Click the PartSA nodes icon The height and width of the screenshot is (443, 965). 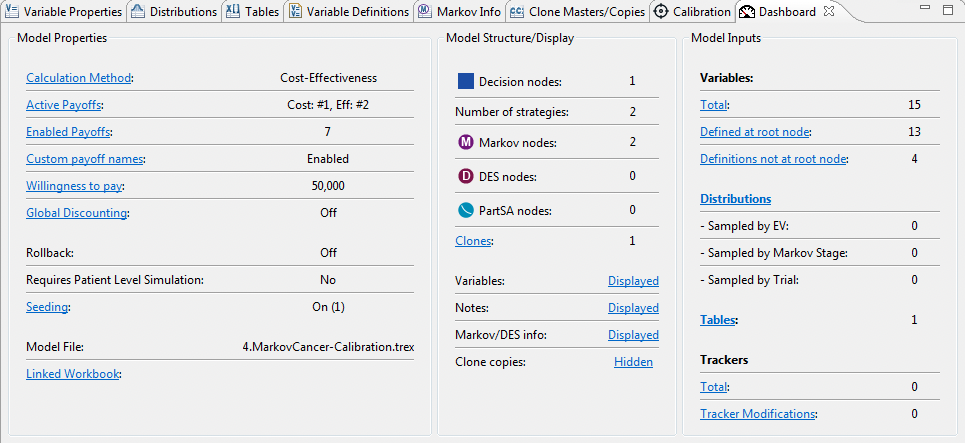click(x=466, y=210)
